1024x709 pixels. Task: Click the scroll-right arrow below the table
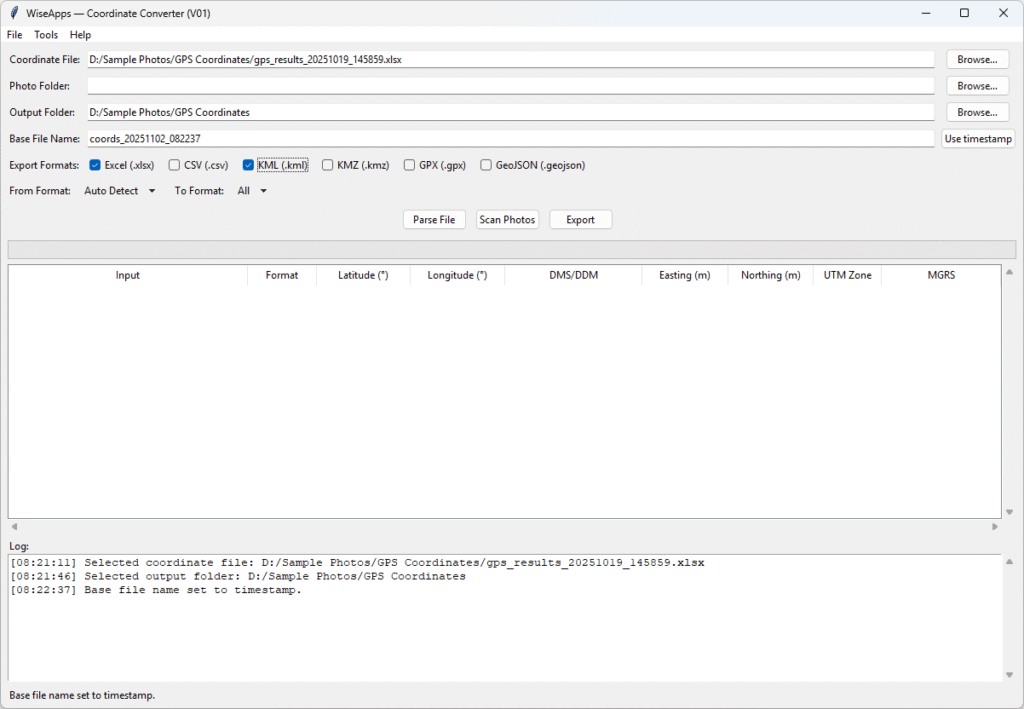click(995, 525)
